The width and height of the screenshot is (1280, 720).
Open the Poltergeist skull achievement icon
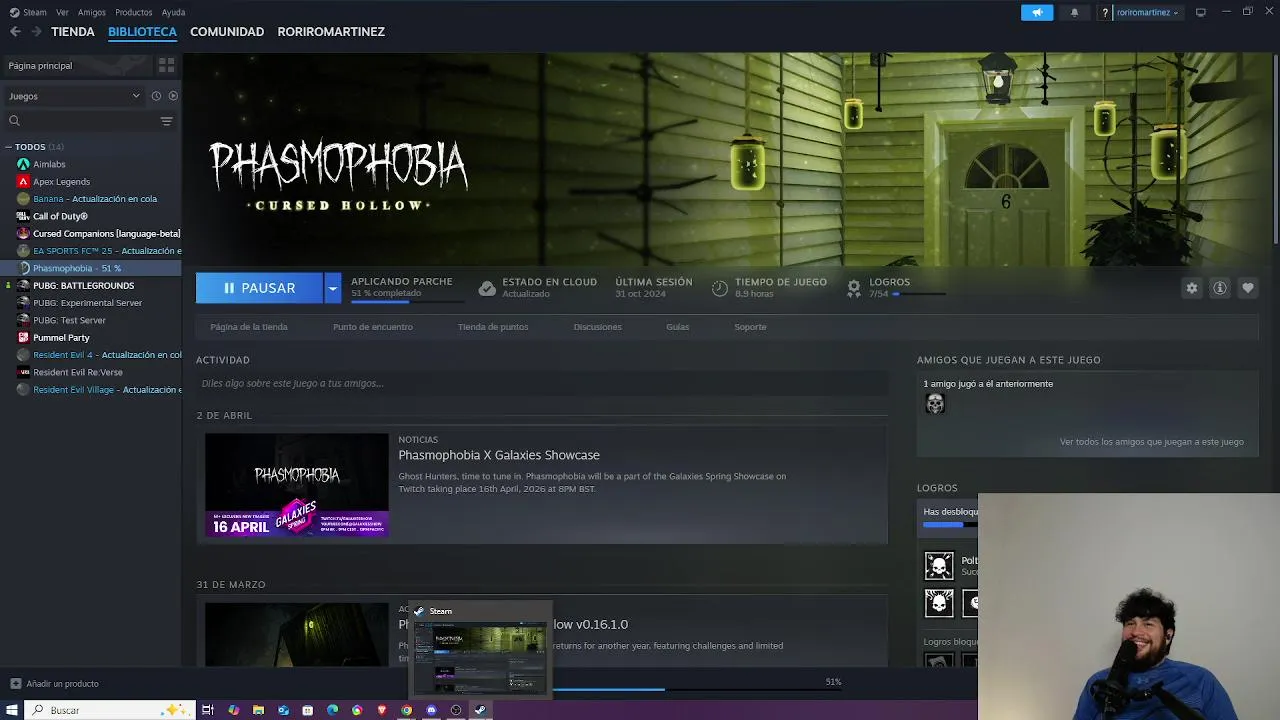[939, 566]
